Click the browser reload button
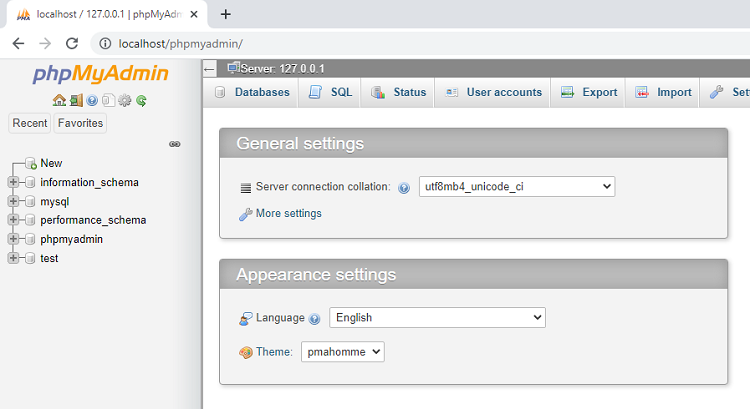Viewport: 750px width, 409px height. click(x=72, y=44)
